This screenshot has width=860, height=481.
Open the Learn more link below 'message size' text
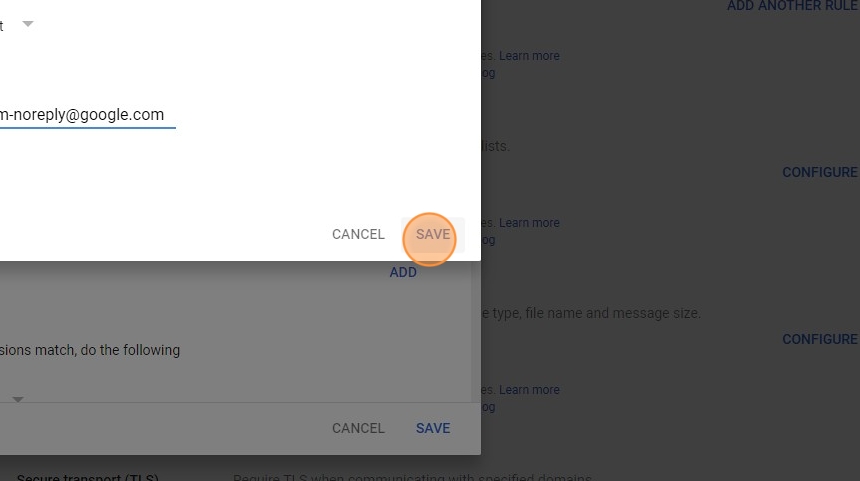(x=529, y=390)
